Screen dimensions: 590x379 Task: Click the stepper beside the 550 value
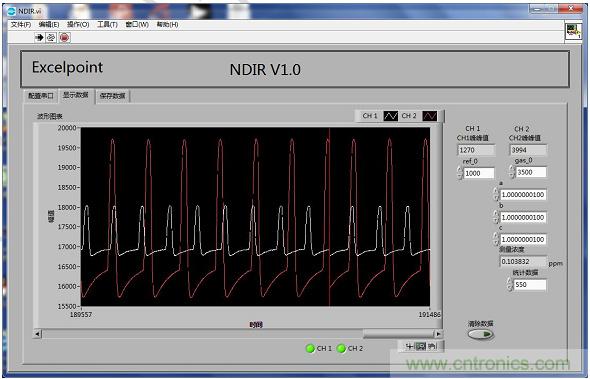(509, 284)
